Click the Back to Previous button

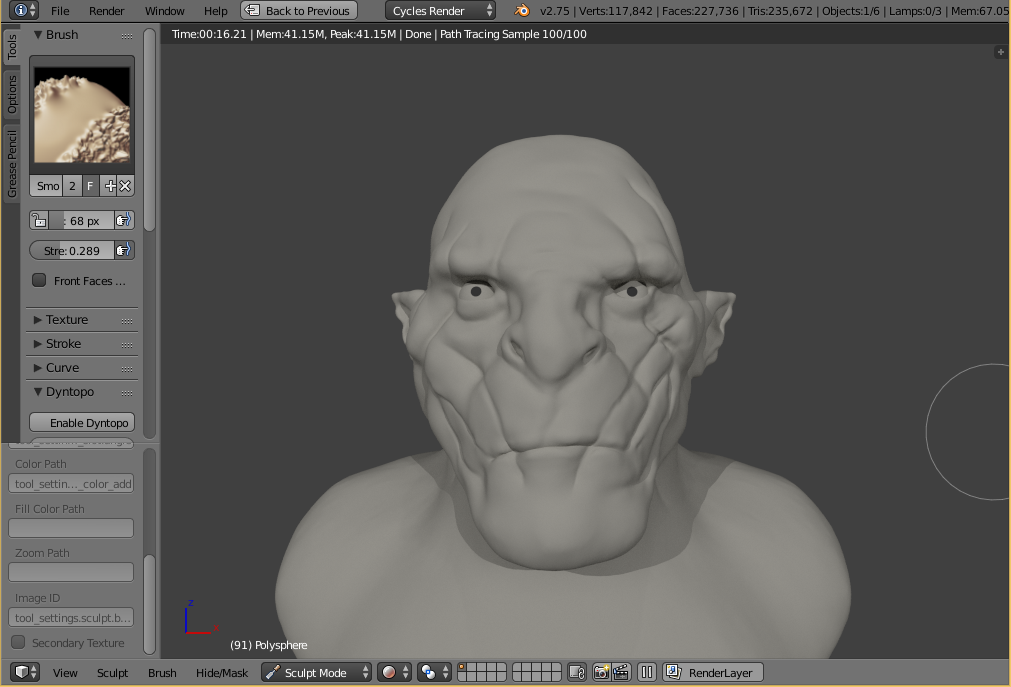[299, 11]
